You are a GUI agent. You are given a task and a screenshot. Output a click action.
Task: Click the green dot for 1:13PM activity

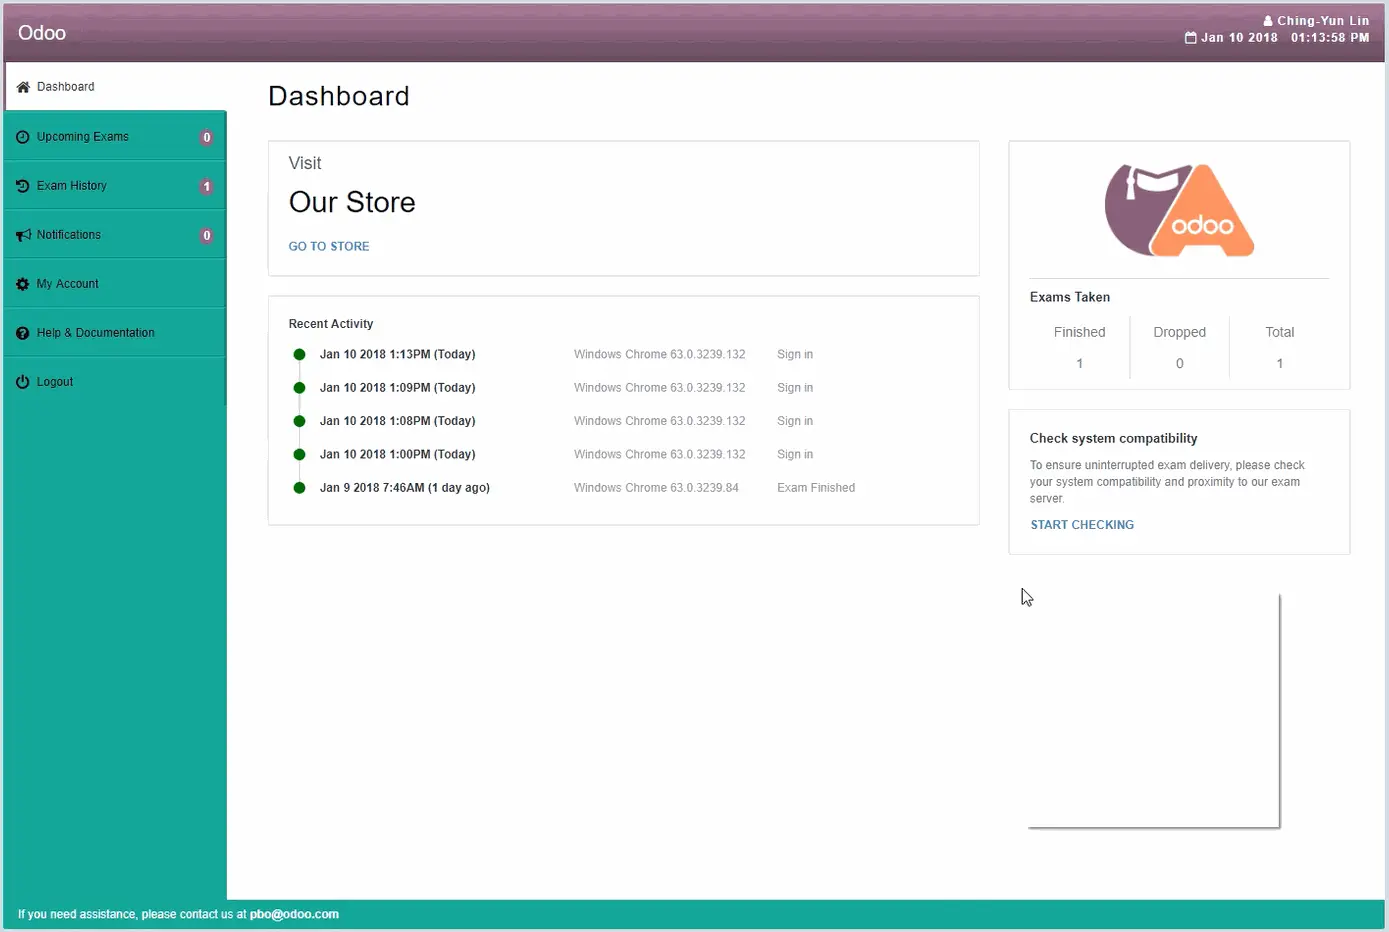[299, 354]
